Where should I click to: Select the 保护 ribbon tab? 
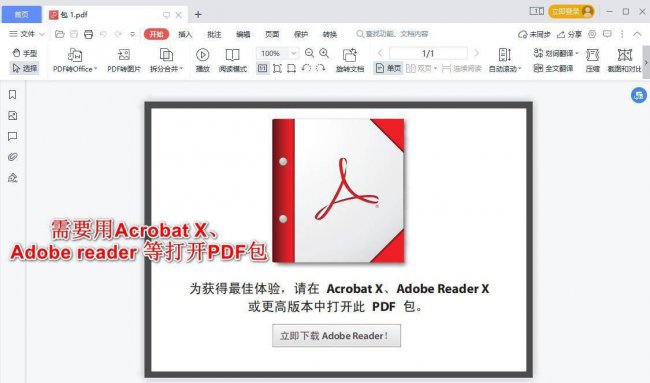(301, 34)
